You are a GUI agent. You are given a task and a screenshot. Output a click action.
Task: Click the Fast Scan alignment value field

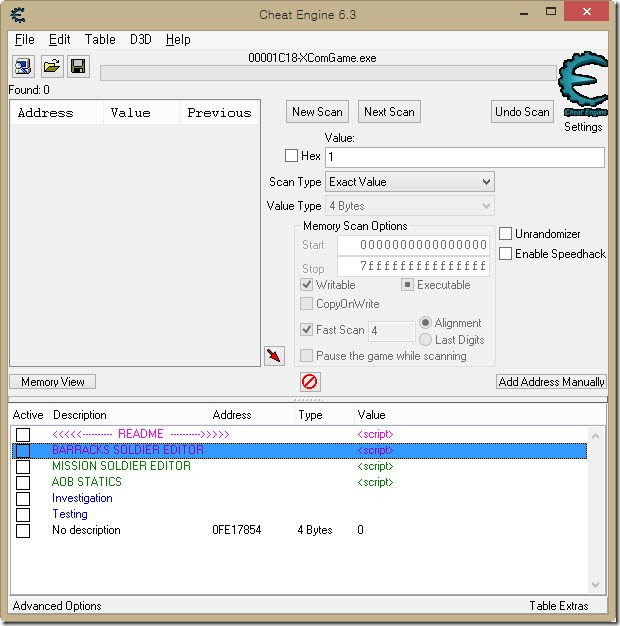(x=391, y=331)
